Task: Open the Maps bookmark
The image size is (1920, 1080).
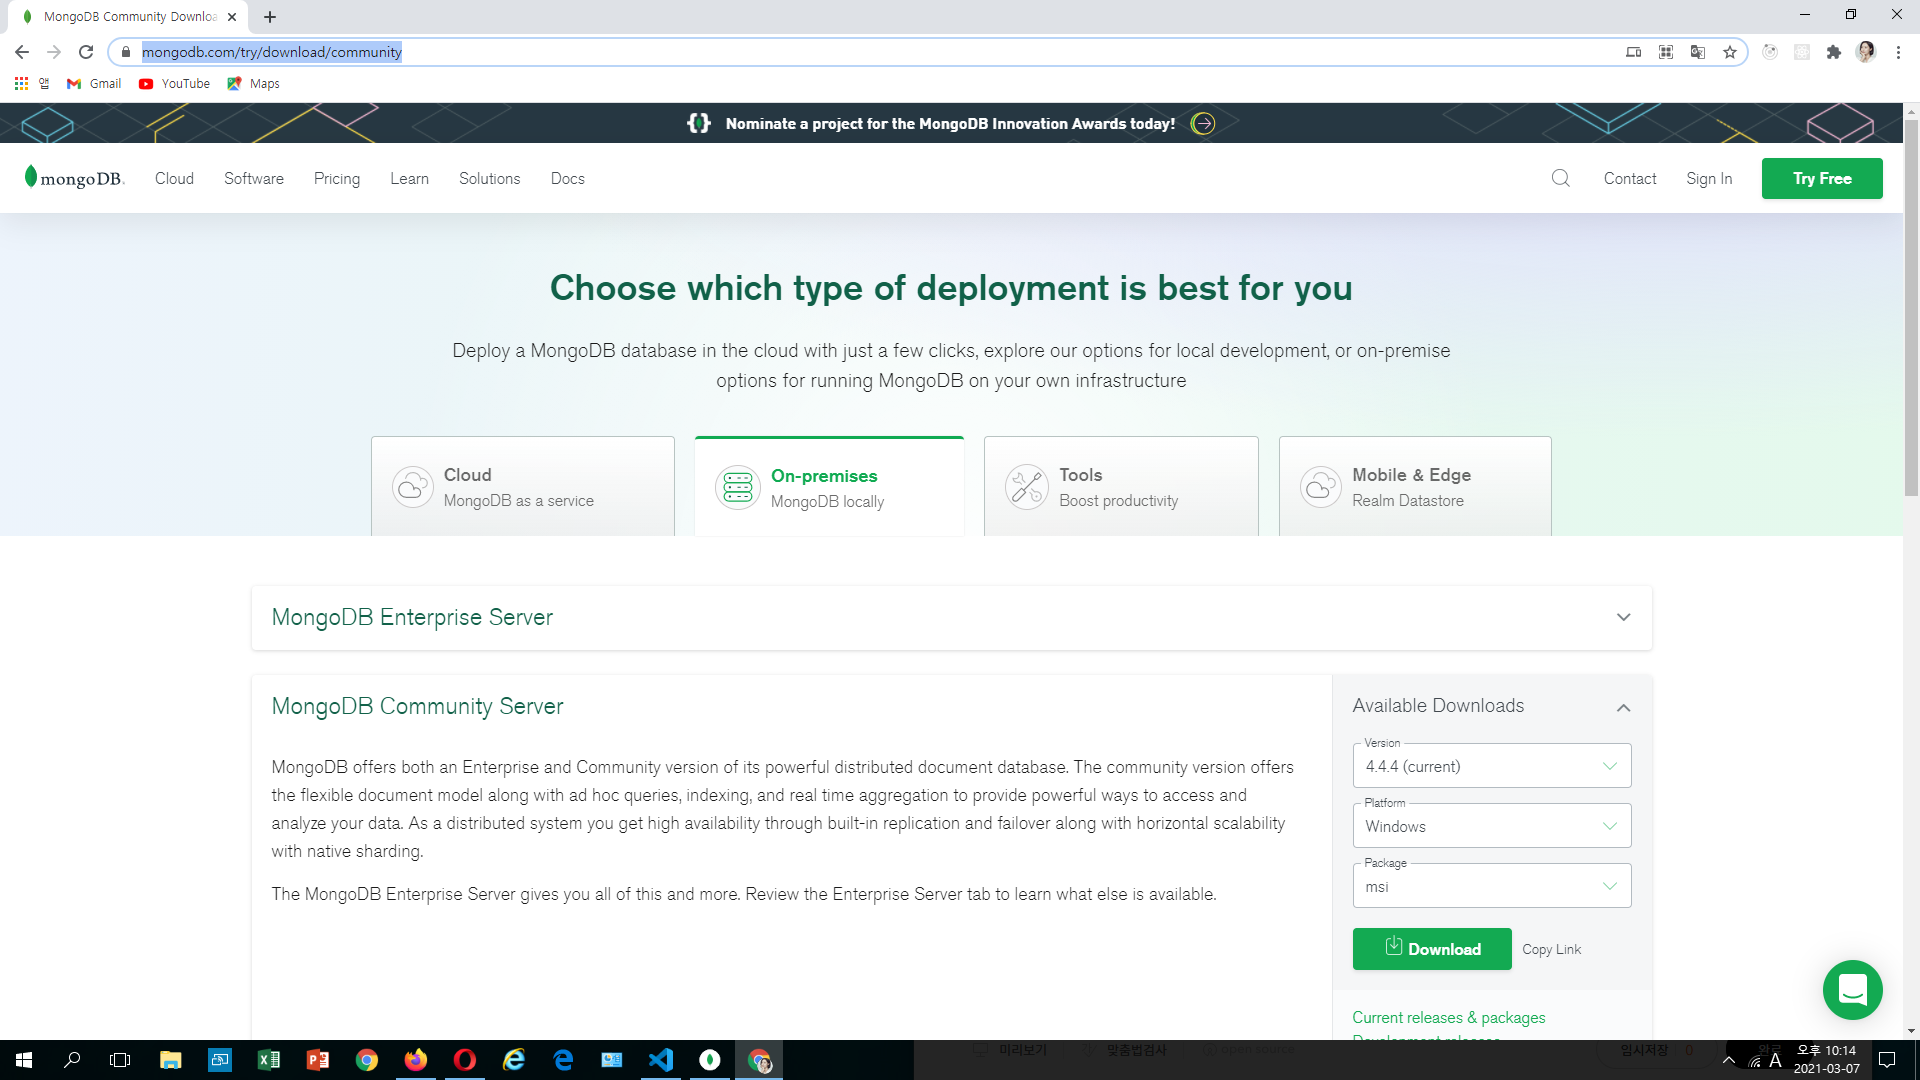Action: click(254, 83)
